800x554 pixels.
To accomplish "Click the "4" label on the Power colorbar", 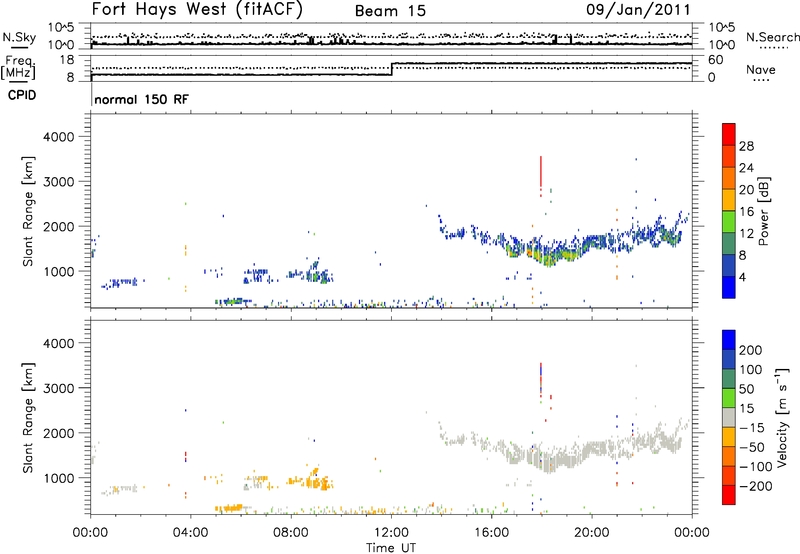I will pos(742,277).
